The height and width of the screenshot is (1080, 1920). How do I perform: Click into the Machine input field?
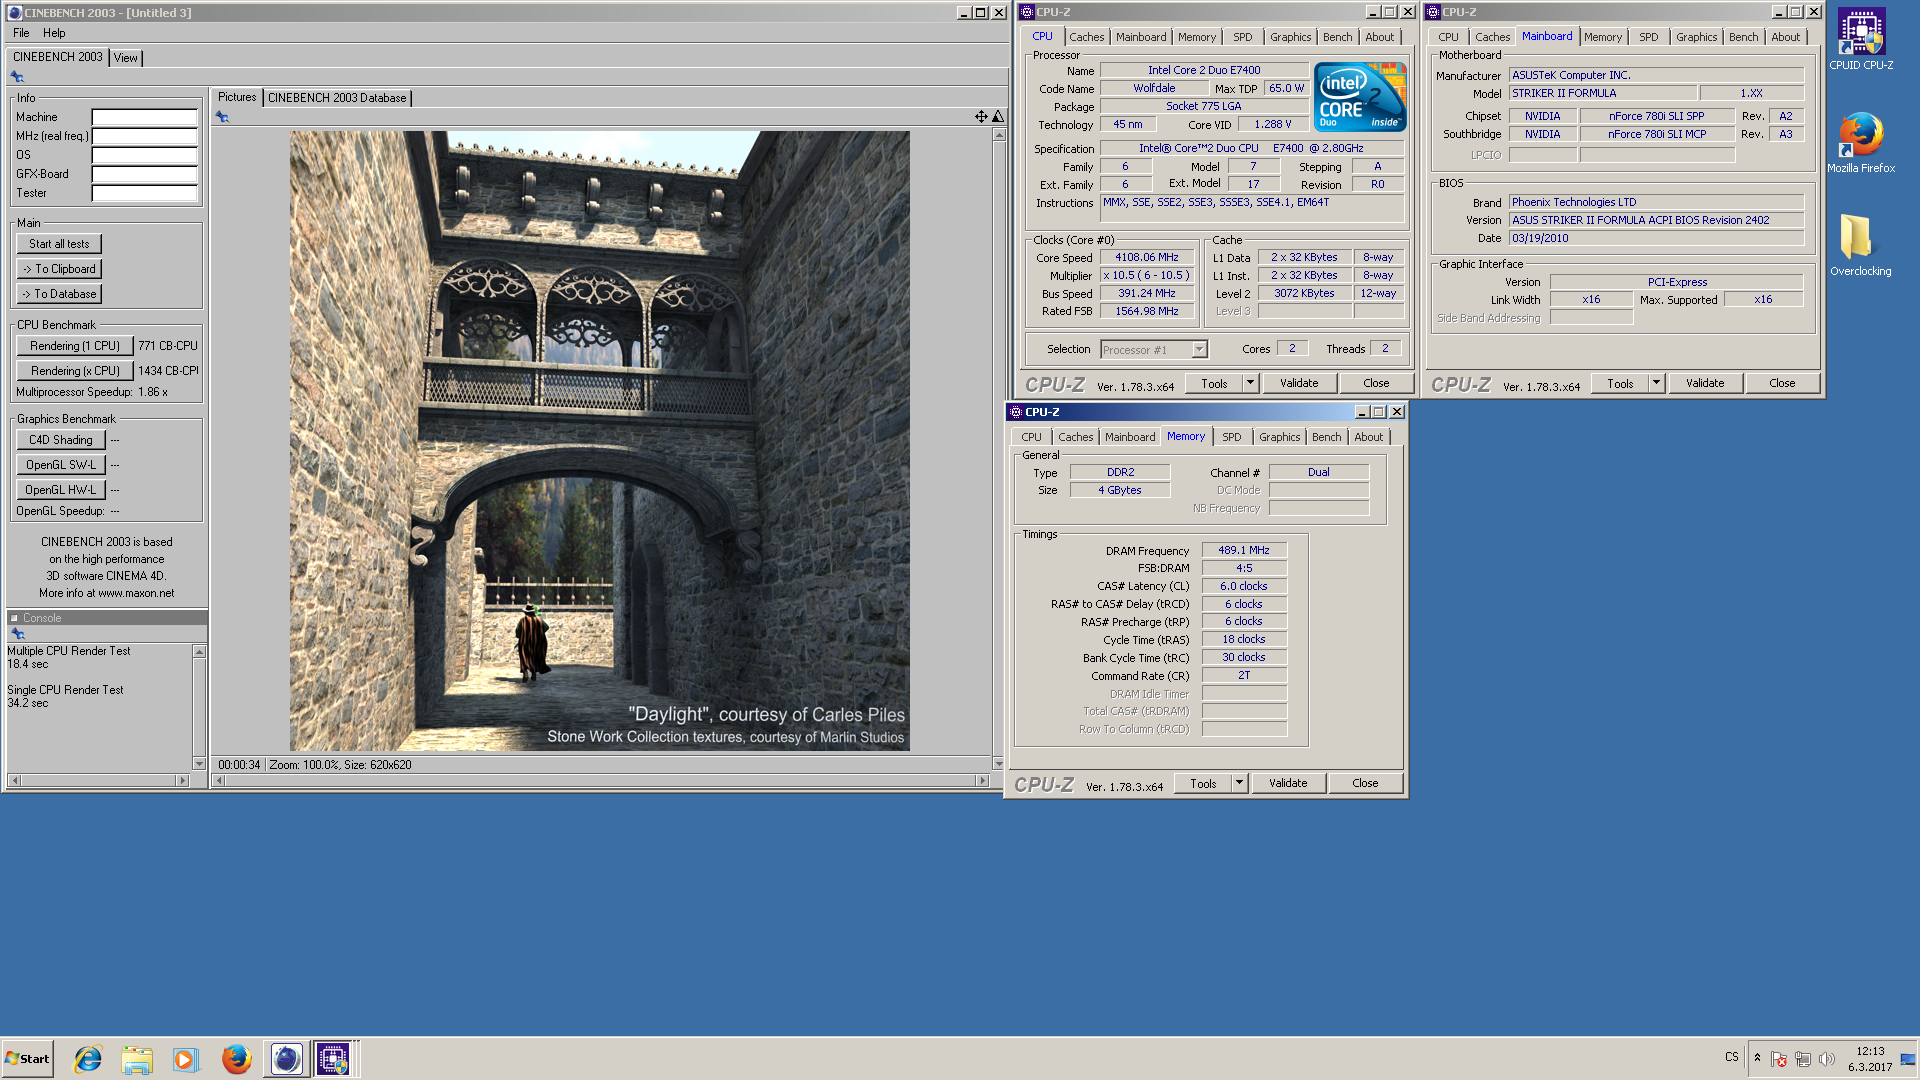(145, 117)
